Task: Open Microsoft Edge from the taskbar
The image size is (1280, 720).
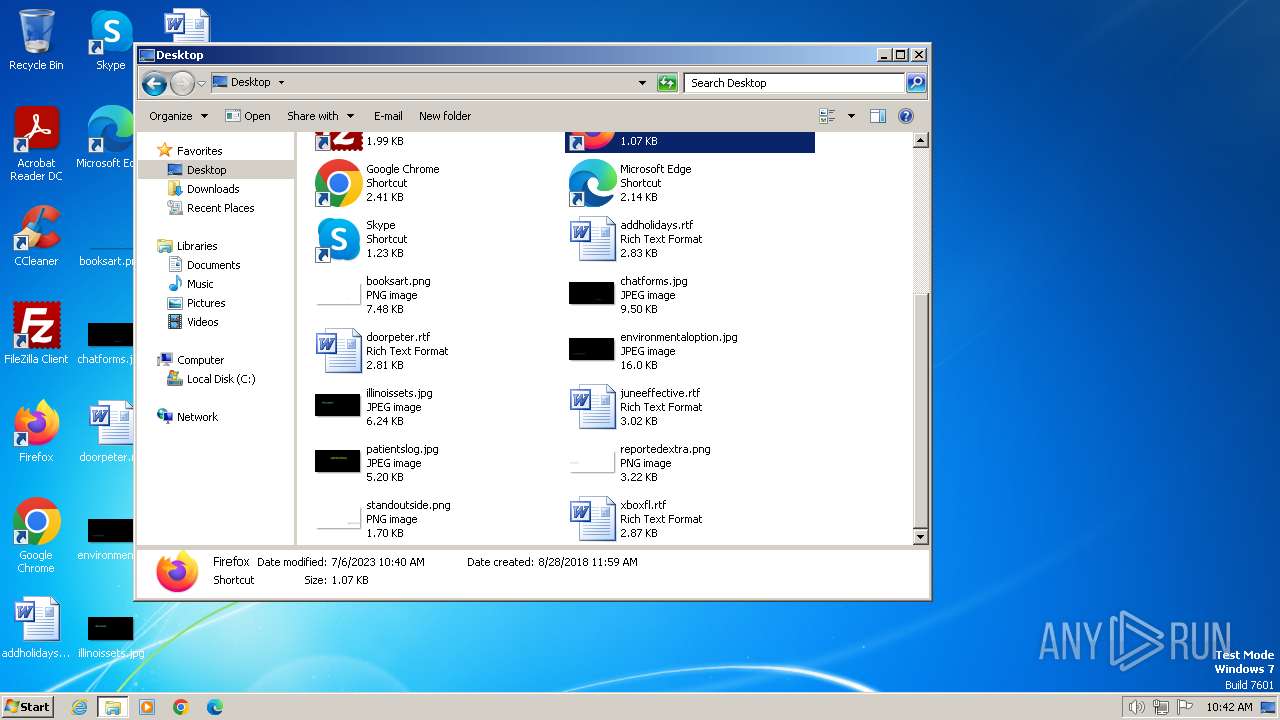Action: pos(214,707)
